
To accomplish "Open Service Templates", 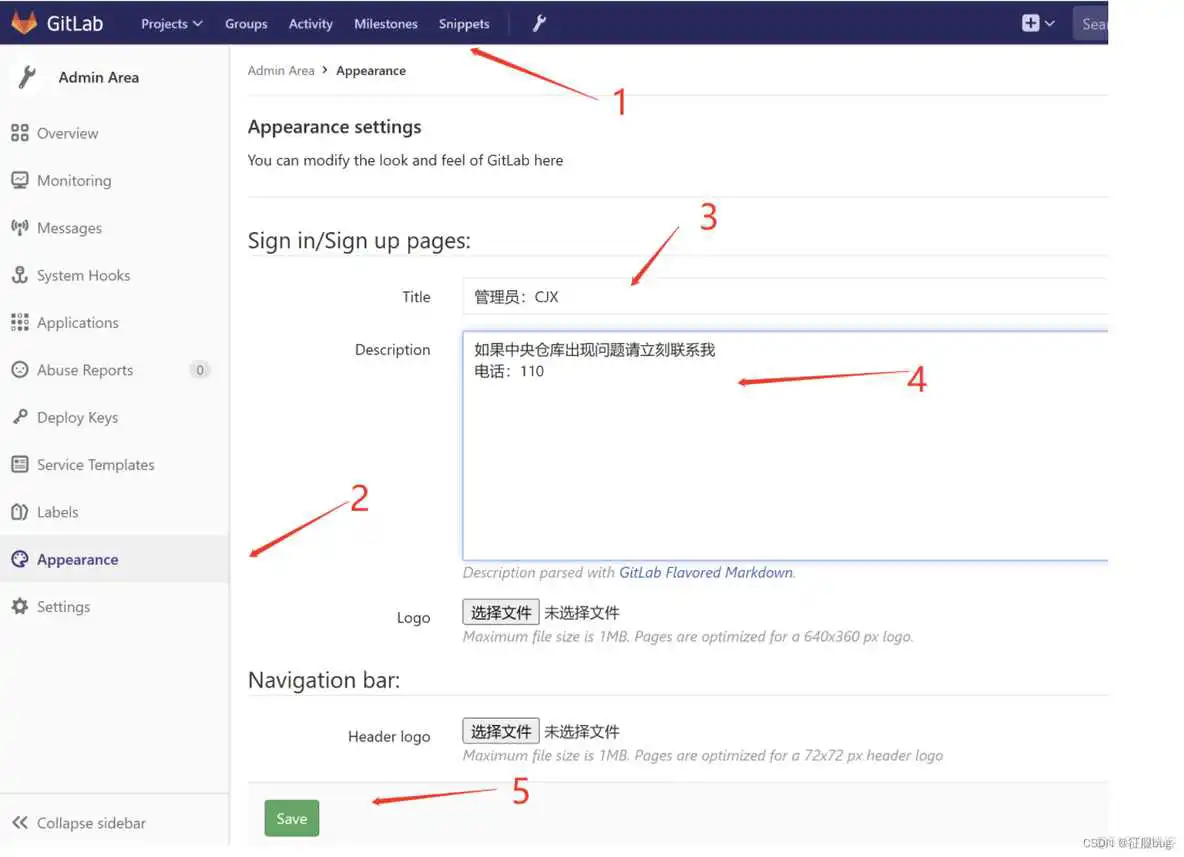I will 95,464.
